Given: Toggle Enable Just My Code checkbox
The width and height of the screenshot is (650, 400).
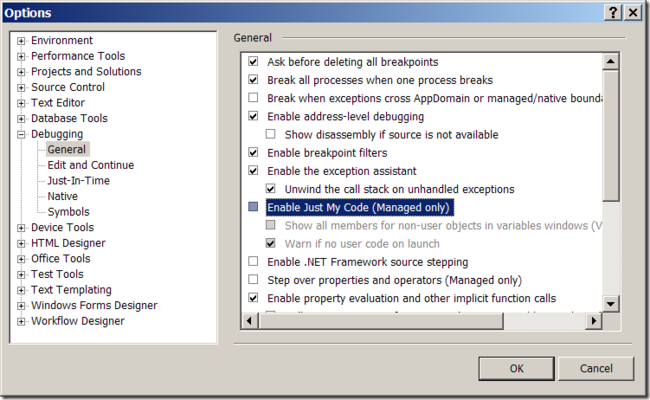Looking at the screenshot, I should pyautogui.click(x=253, y=206).
